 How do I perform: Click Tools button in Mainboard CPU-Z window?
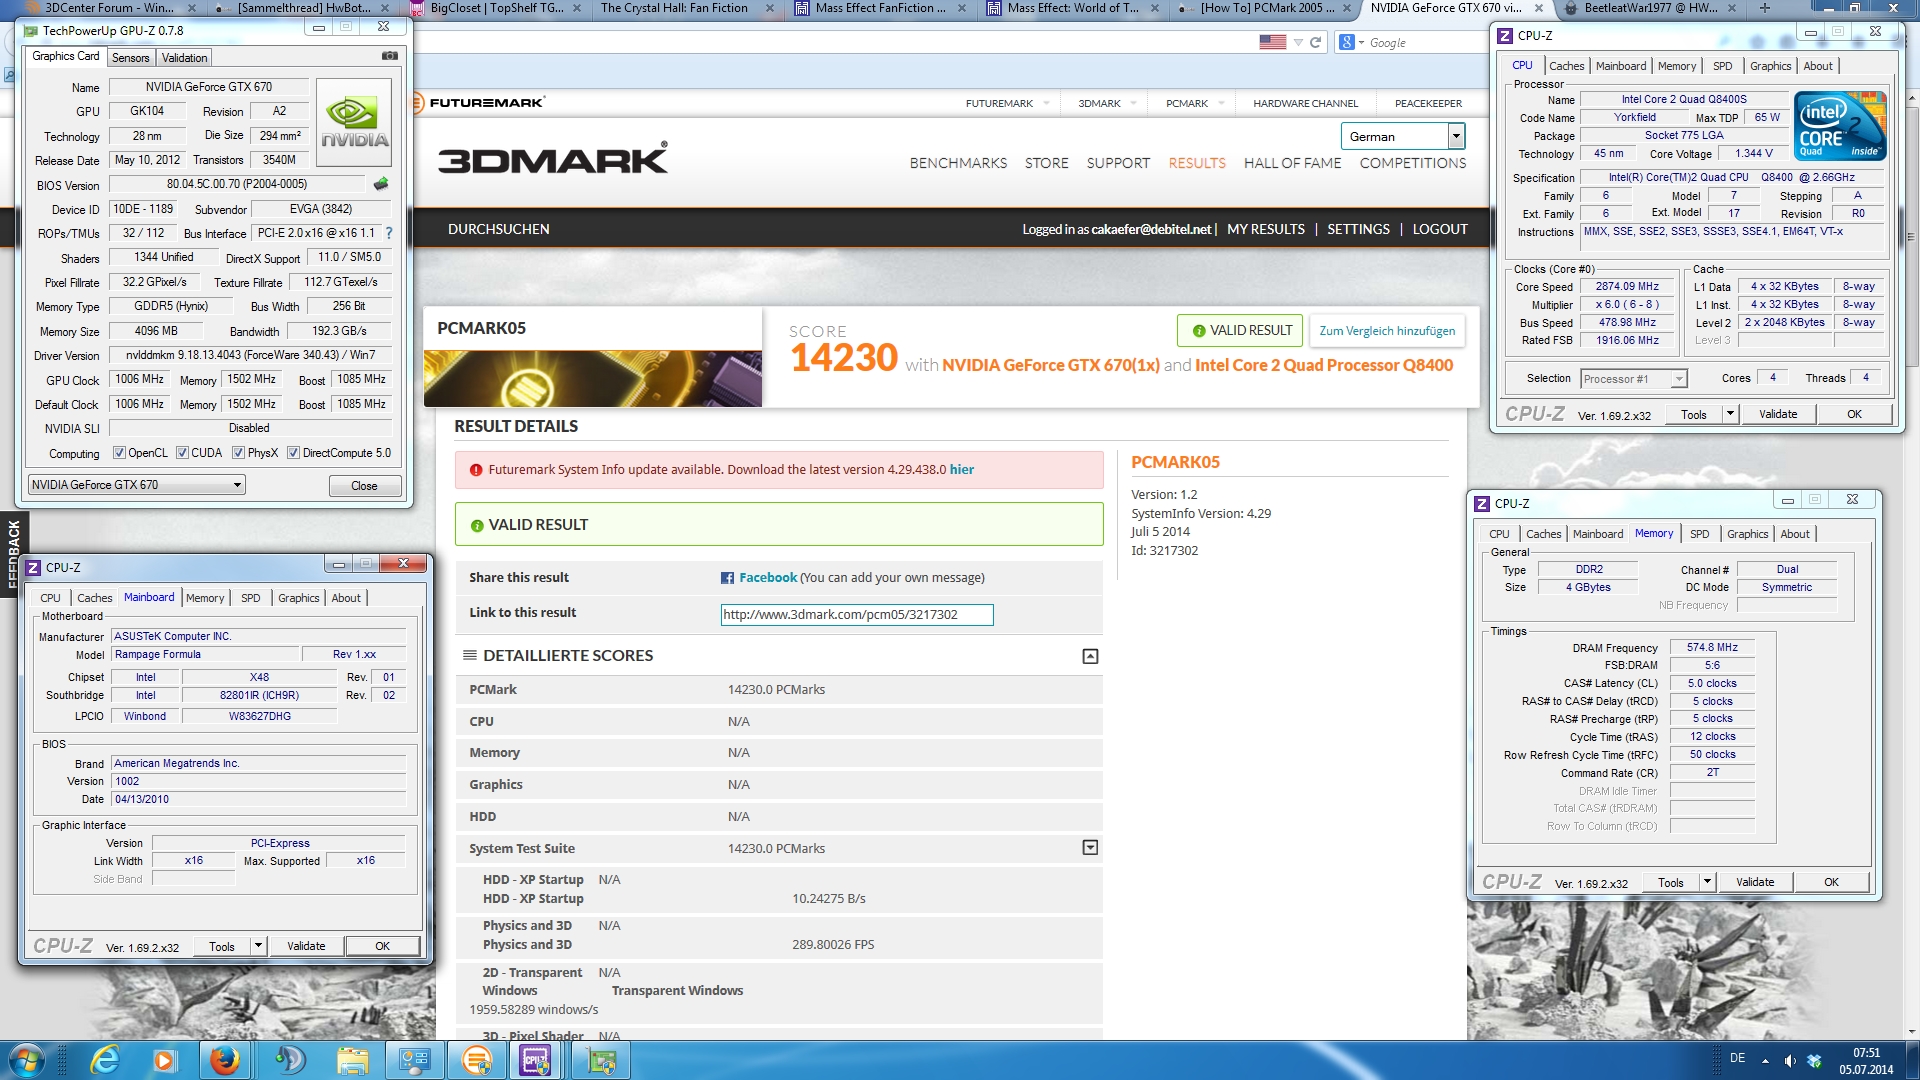[x=222, y=946]
